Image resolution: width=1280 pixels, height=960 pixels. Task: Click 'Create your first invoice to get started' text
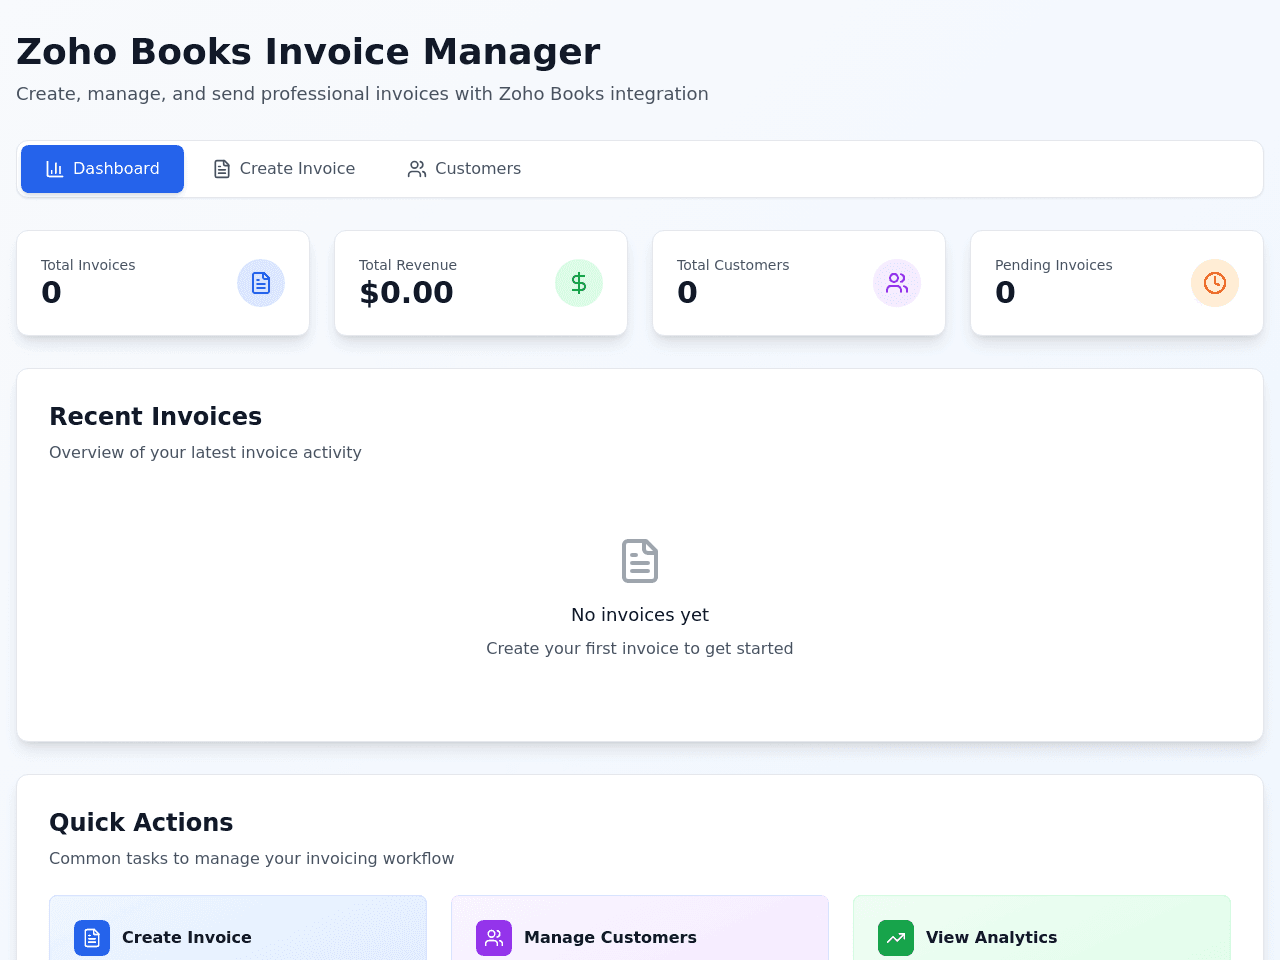[640, 648]
